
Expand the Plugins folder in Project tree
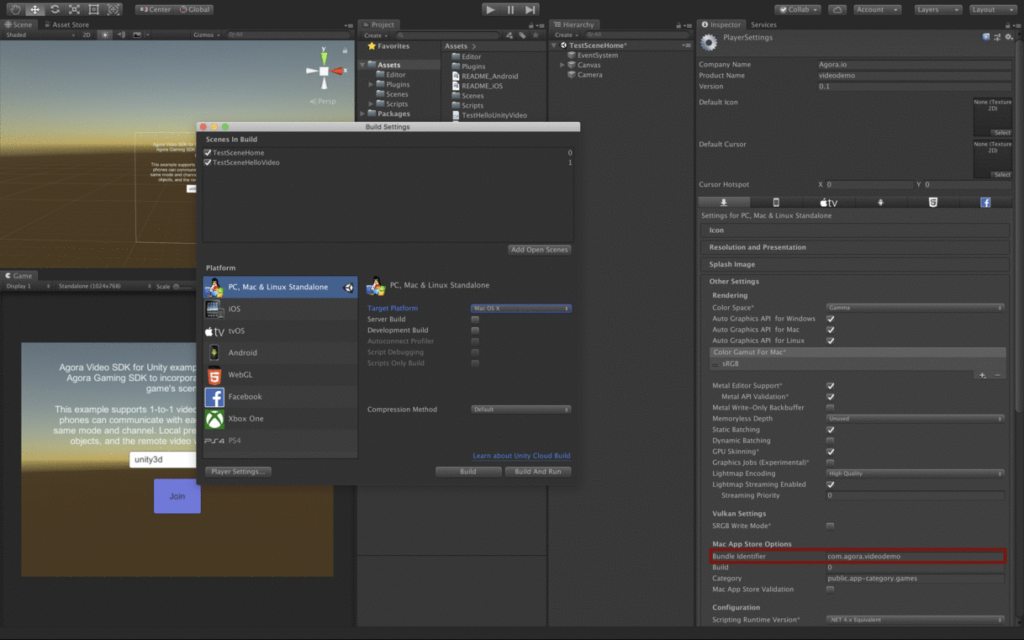click(371, 84)
